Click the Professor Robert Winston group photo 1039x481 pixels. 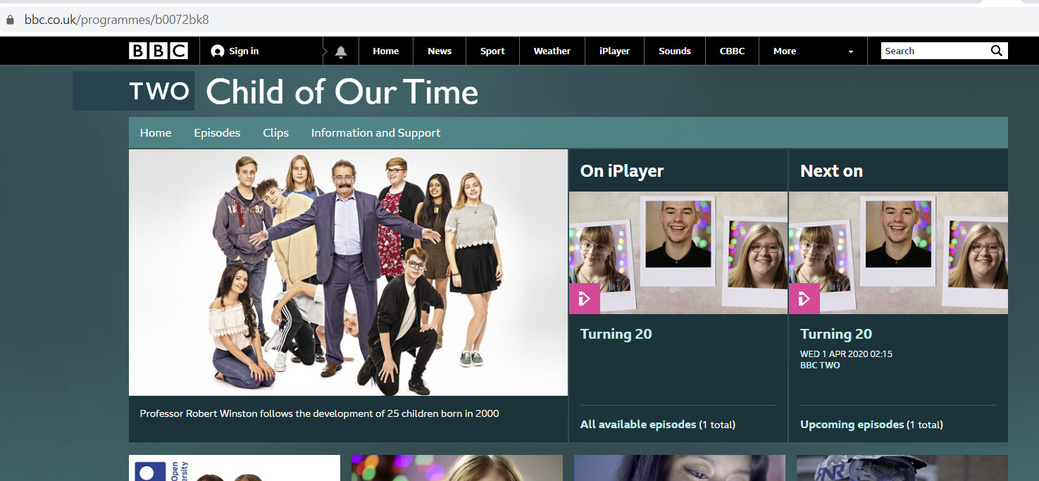click(349, 273)
